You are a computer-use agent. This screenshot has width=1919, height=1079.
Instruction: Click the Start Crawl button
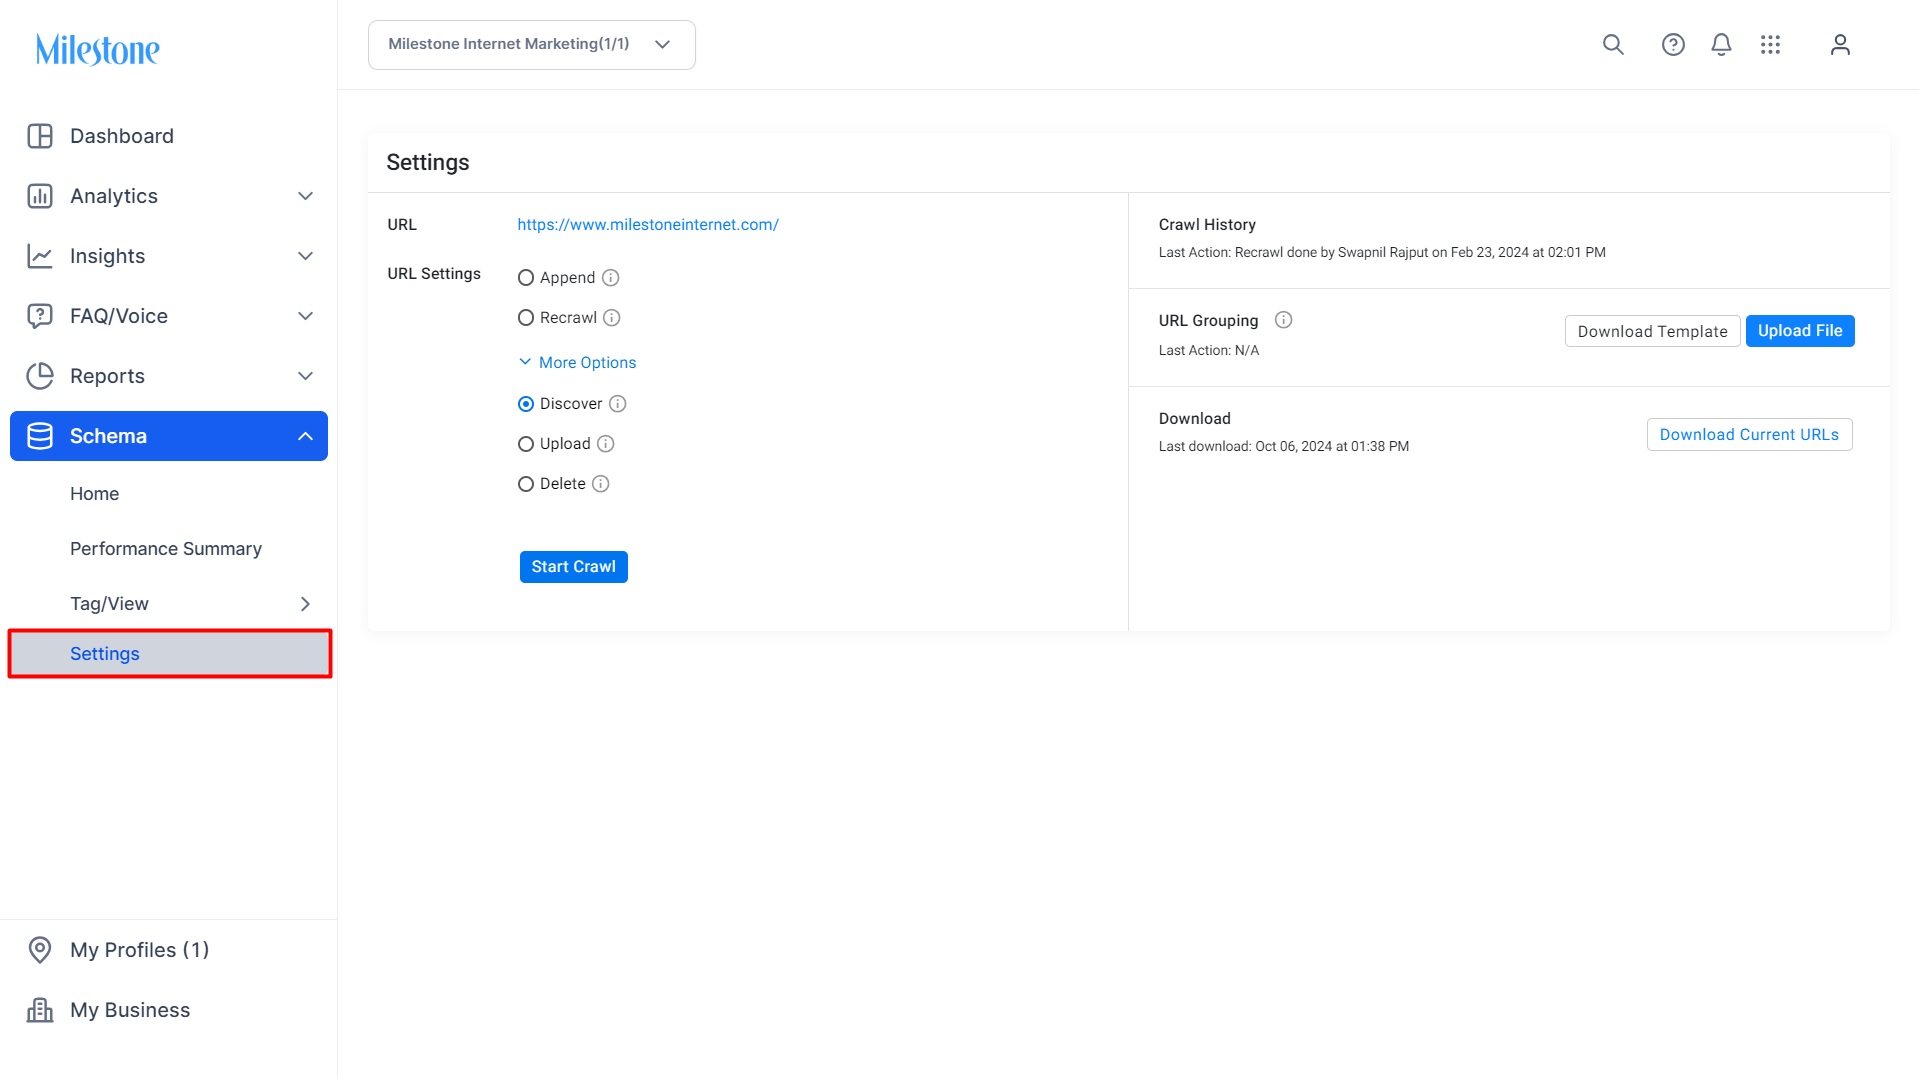(574, 567)
